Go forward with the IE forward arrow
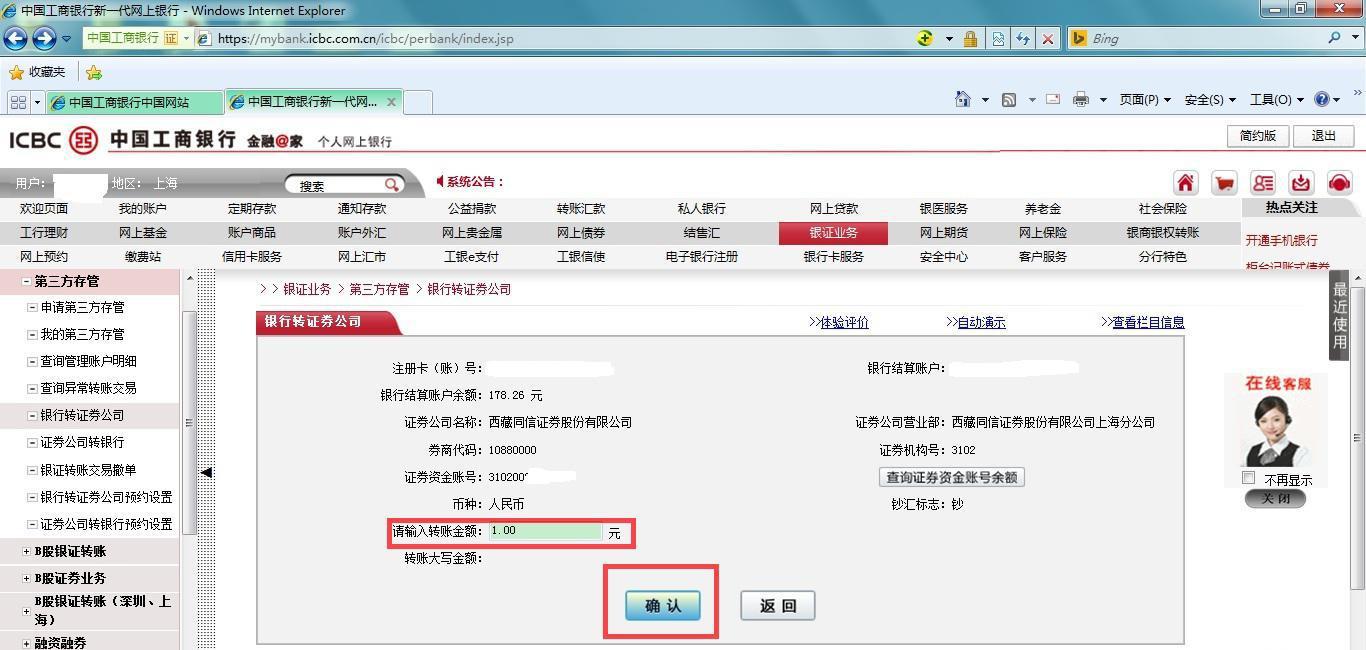The width and height of the screenshot is (1366, 650). point(44,39)
